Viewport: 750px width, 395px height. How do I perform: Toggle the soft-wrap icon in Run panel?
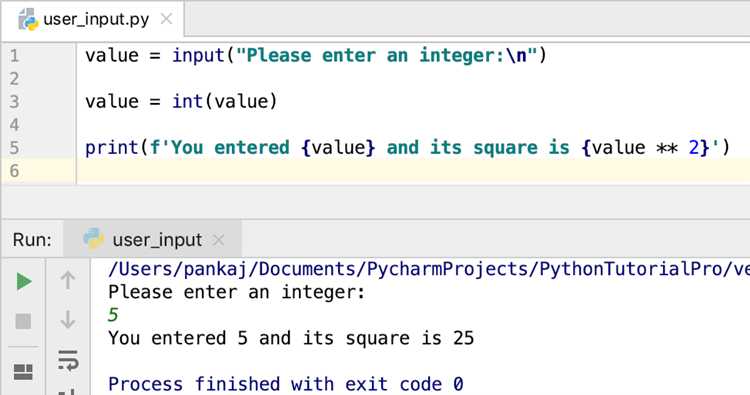coord(68,360)
